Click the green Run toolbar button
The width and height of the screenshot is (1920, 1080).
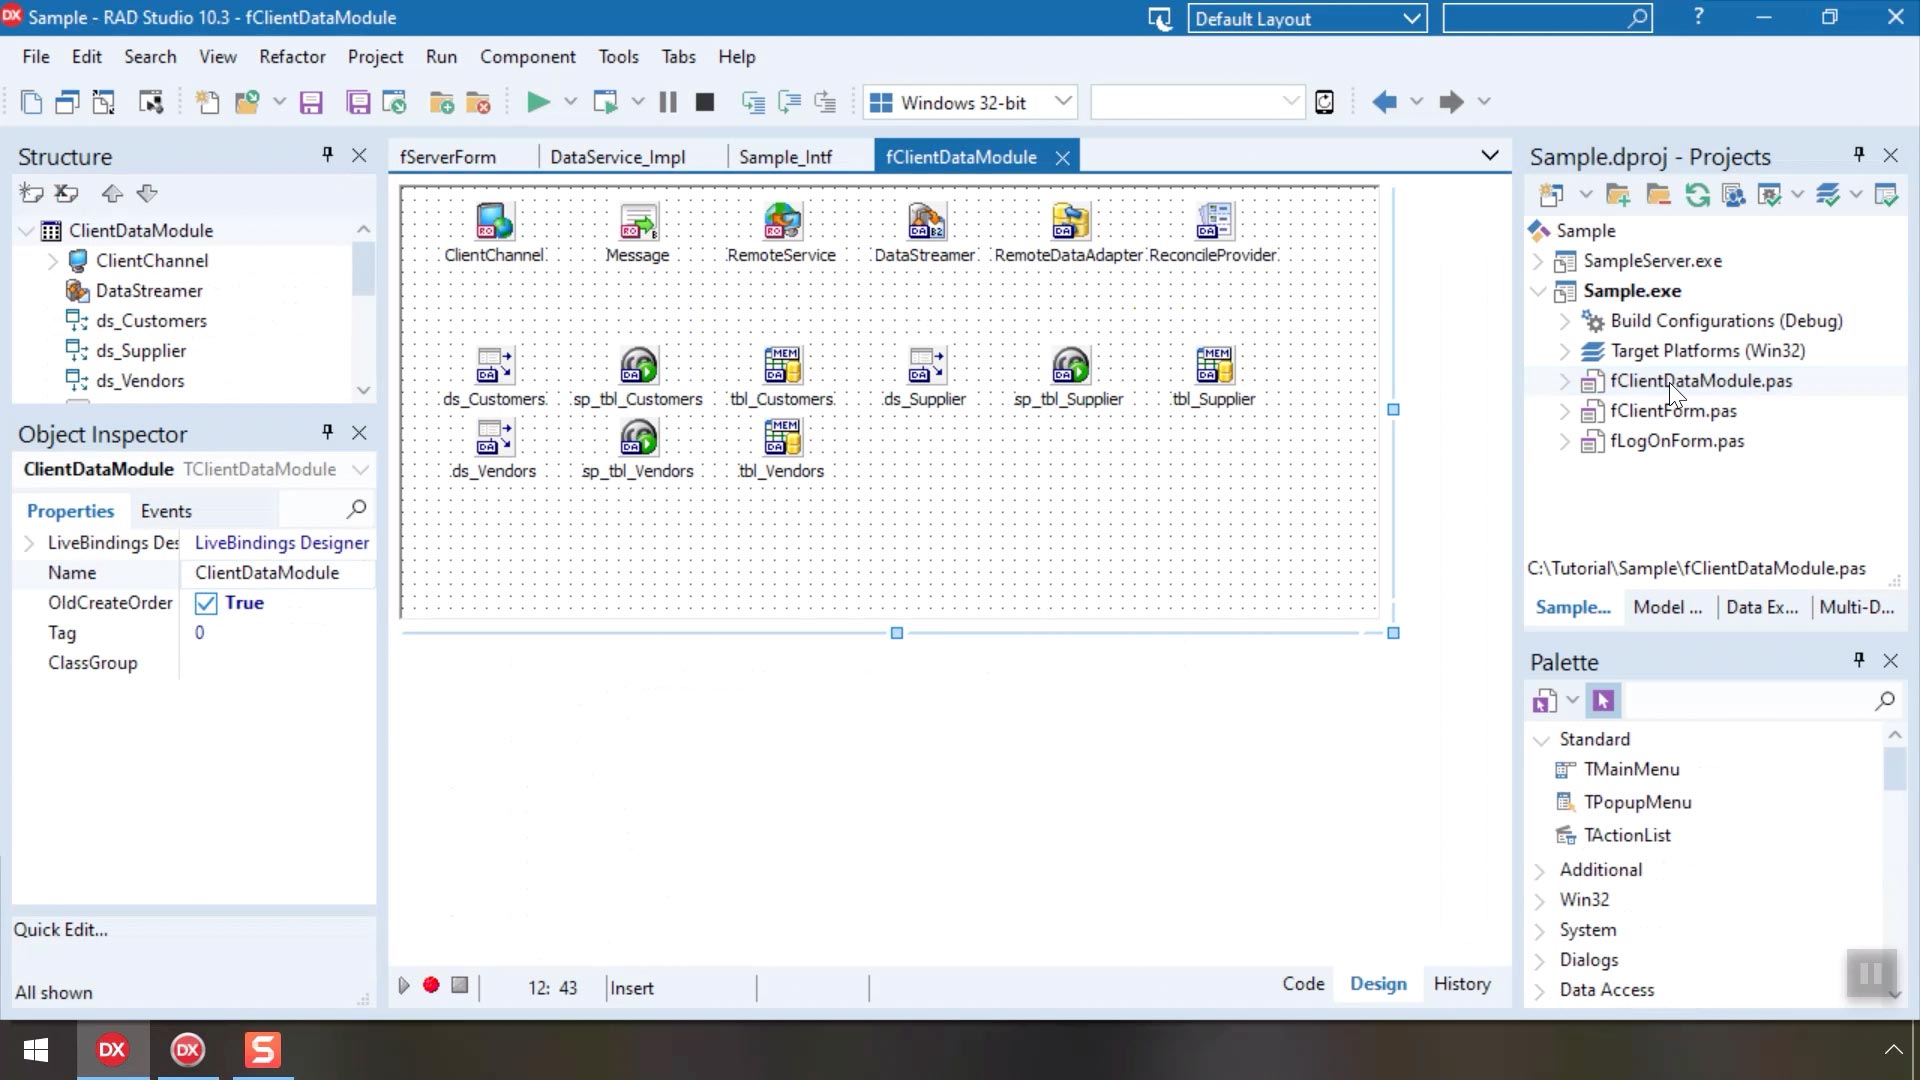point(538,102)
